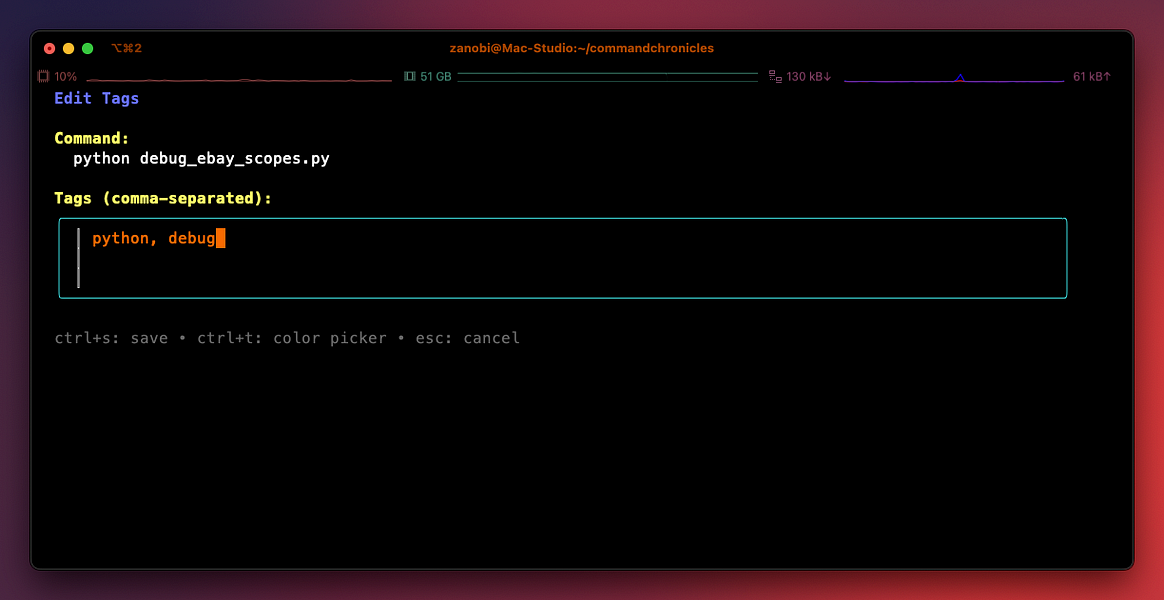
Task: Click the '10%' CPU usage value
Action: tap(65, 76)
